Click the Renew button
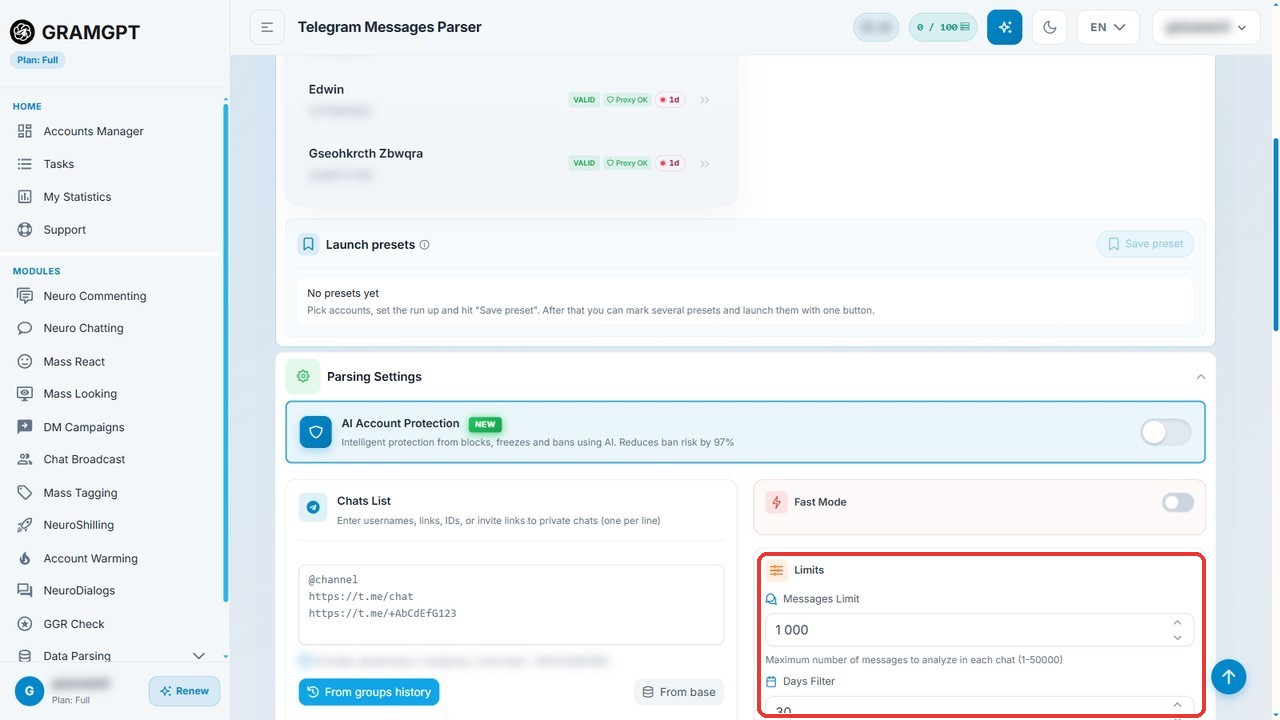The height and width of the screenshot is (720, 1280). coord(184,691)
